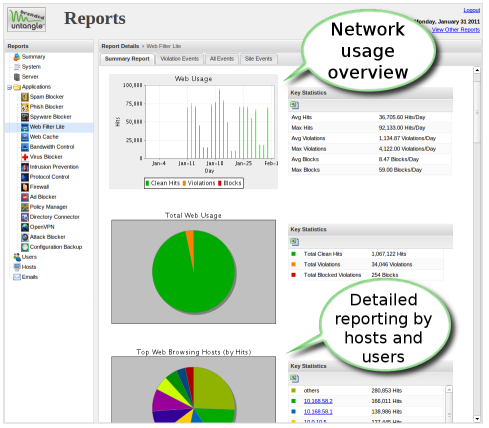Open the Spam Blocker report icon
489x428 pixels.
click(x=25, y=97)
